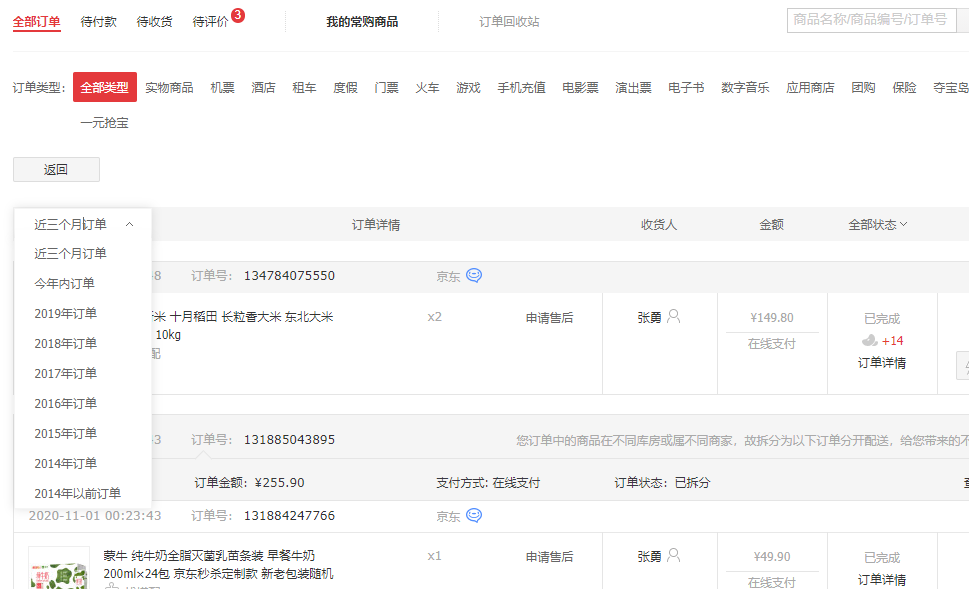Image resolution: width=969 pixels, height=589 pixels.
Task: Switch to 待付款 tab
Action: point(98,22)
